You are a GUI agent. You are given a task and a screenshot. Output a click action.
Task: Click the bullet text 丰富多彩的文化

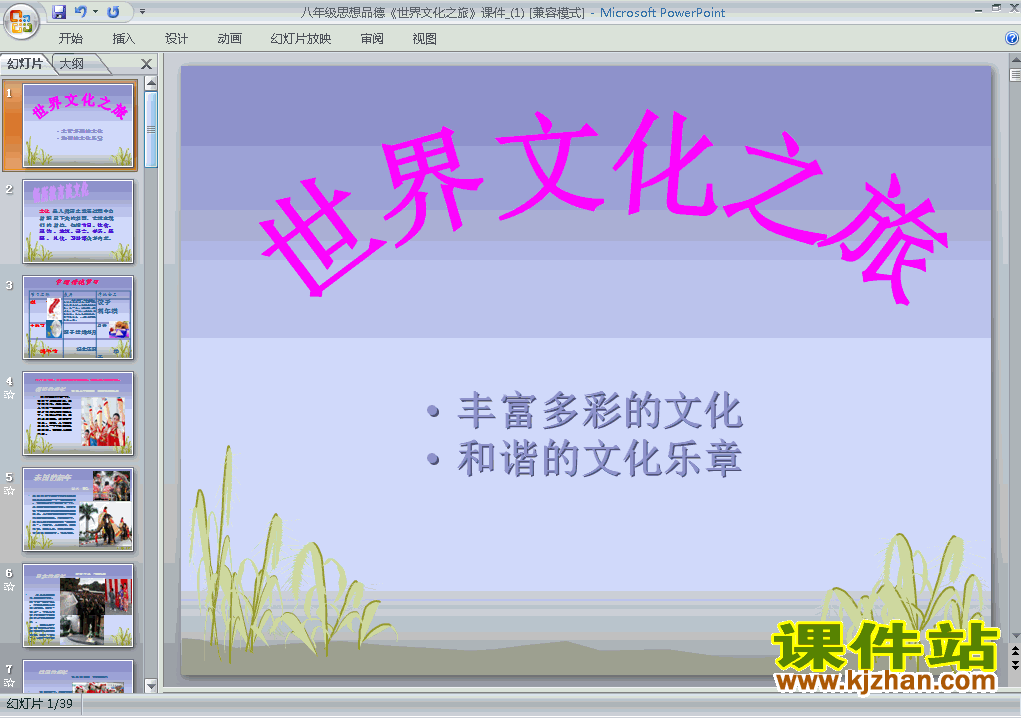(600, 411)
